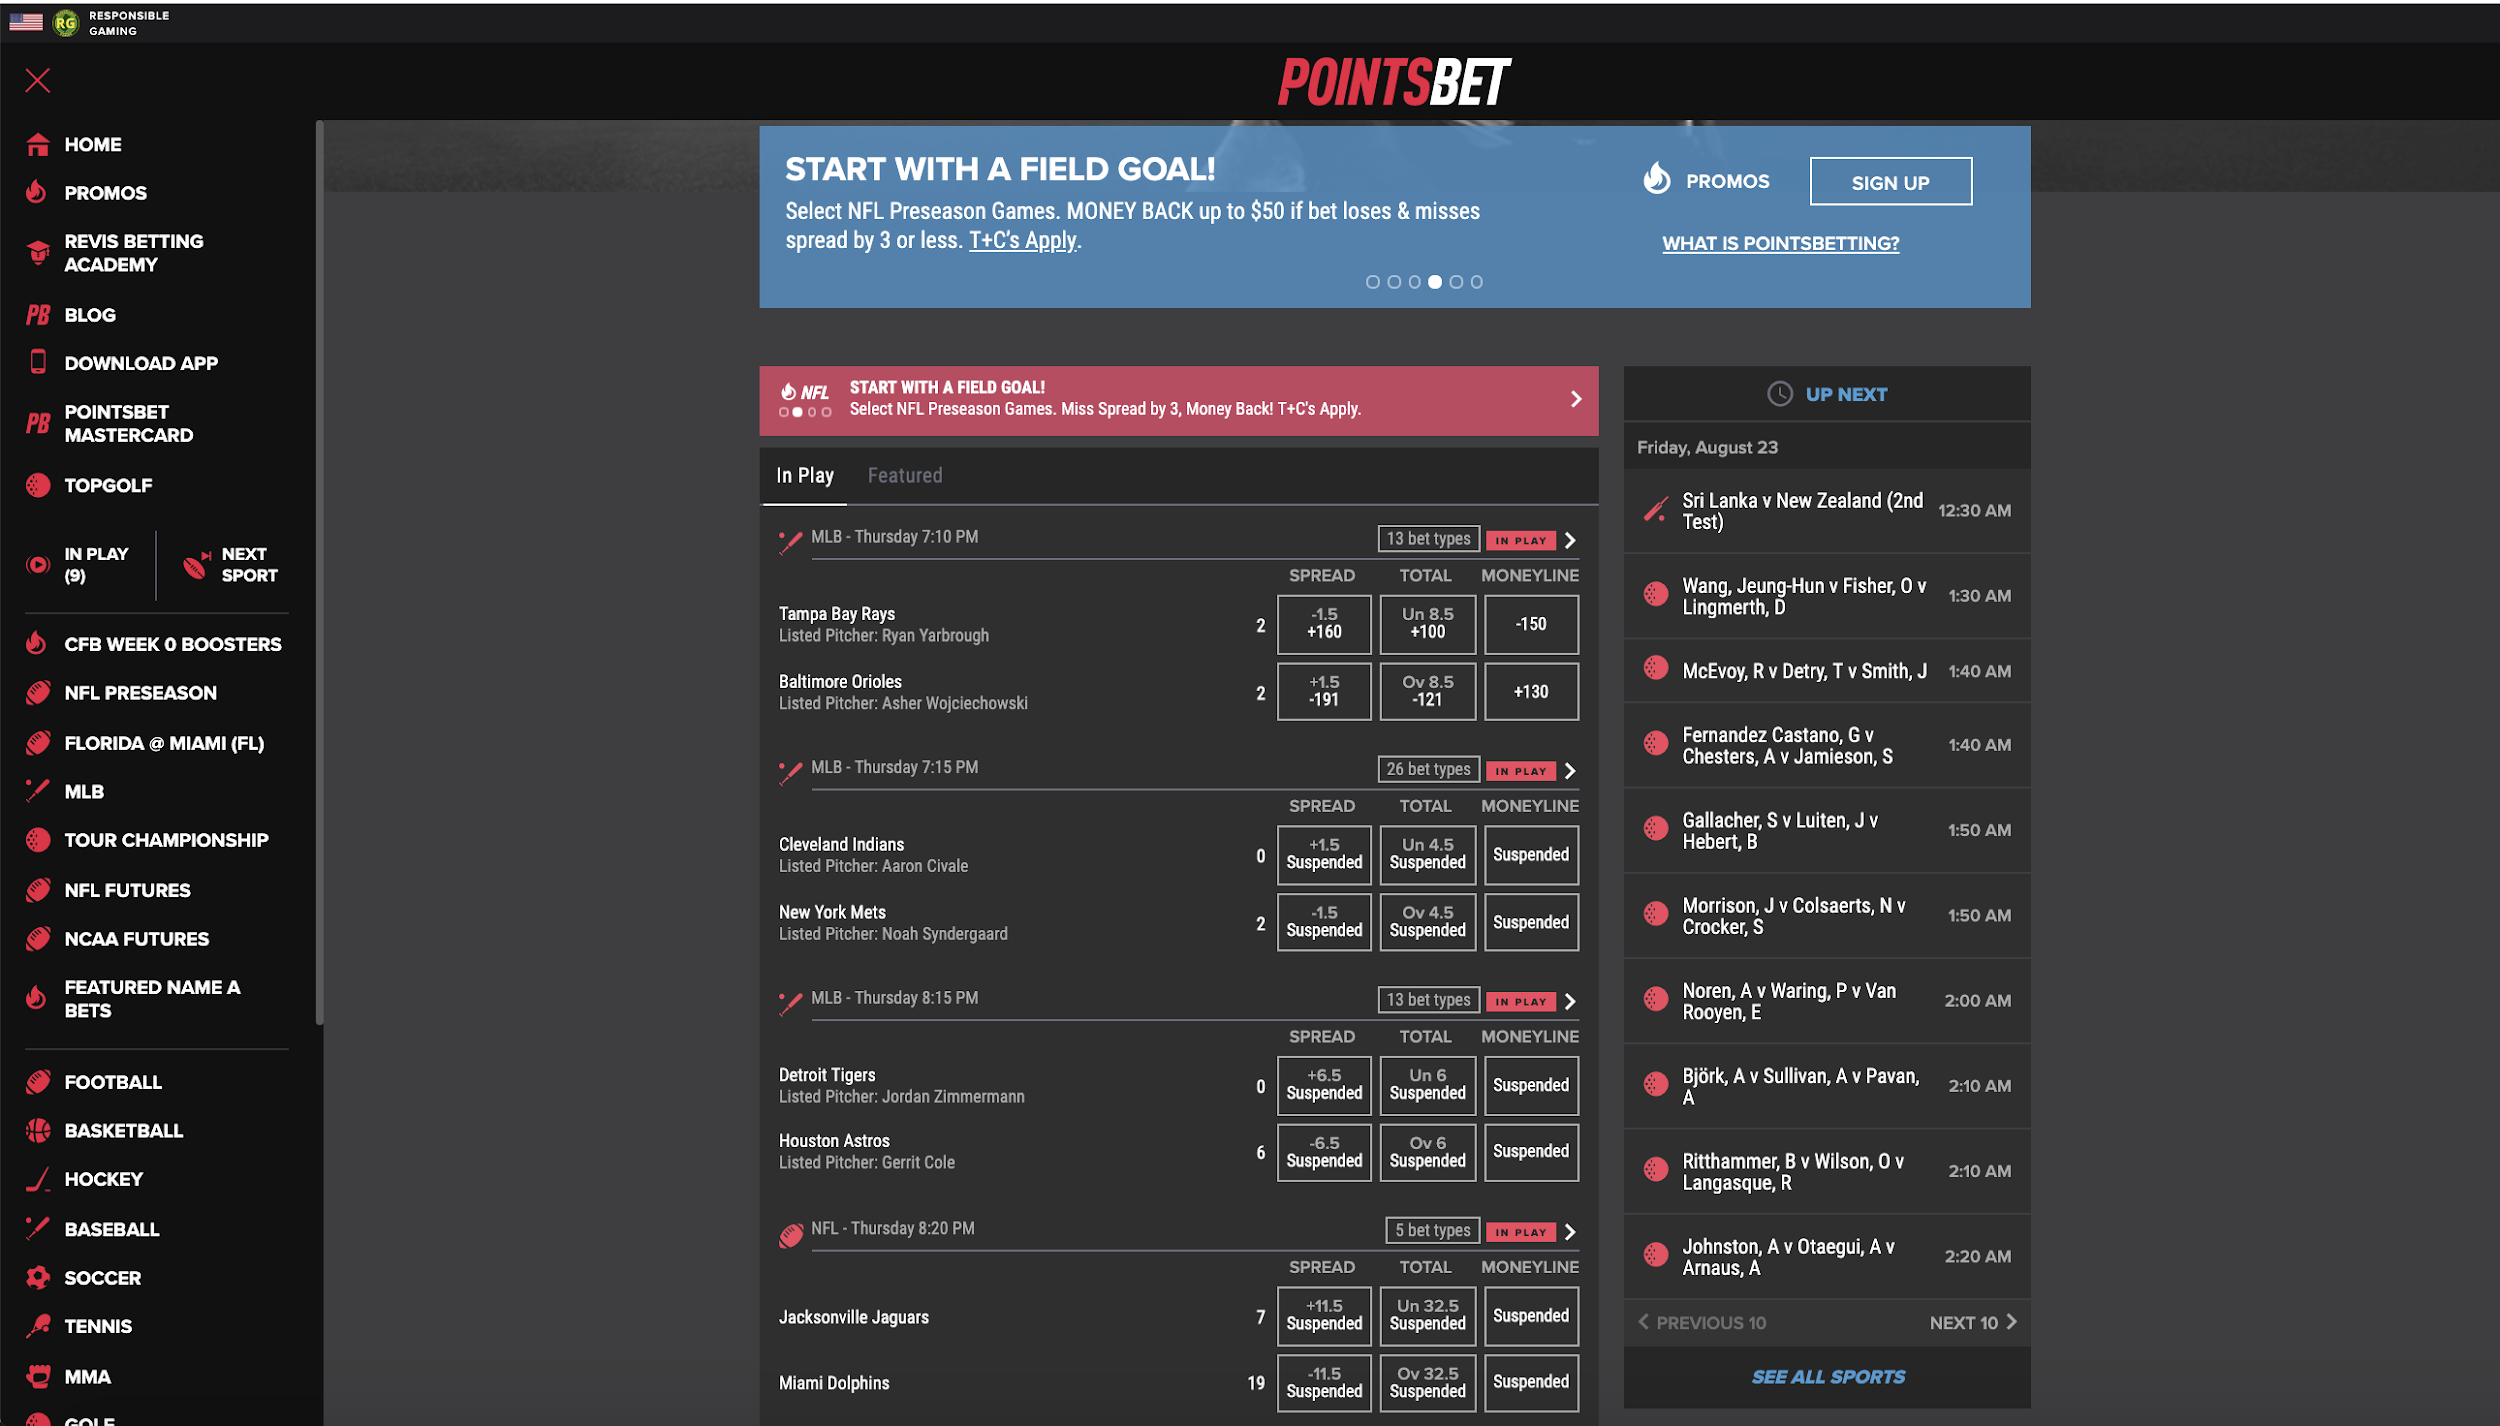Click the Download App phone icon

(x=38, y=362)
